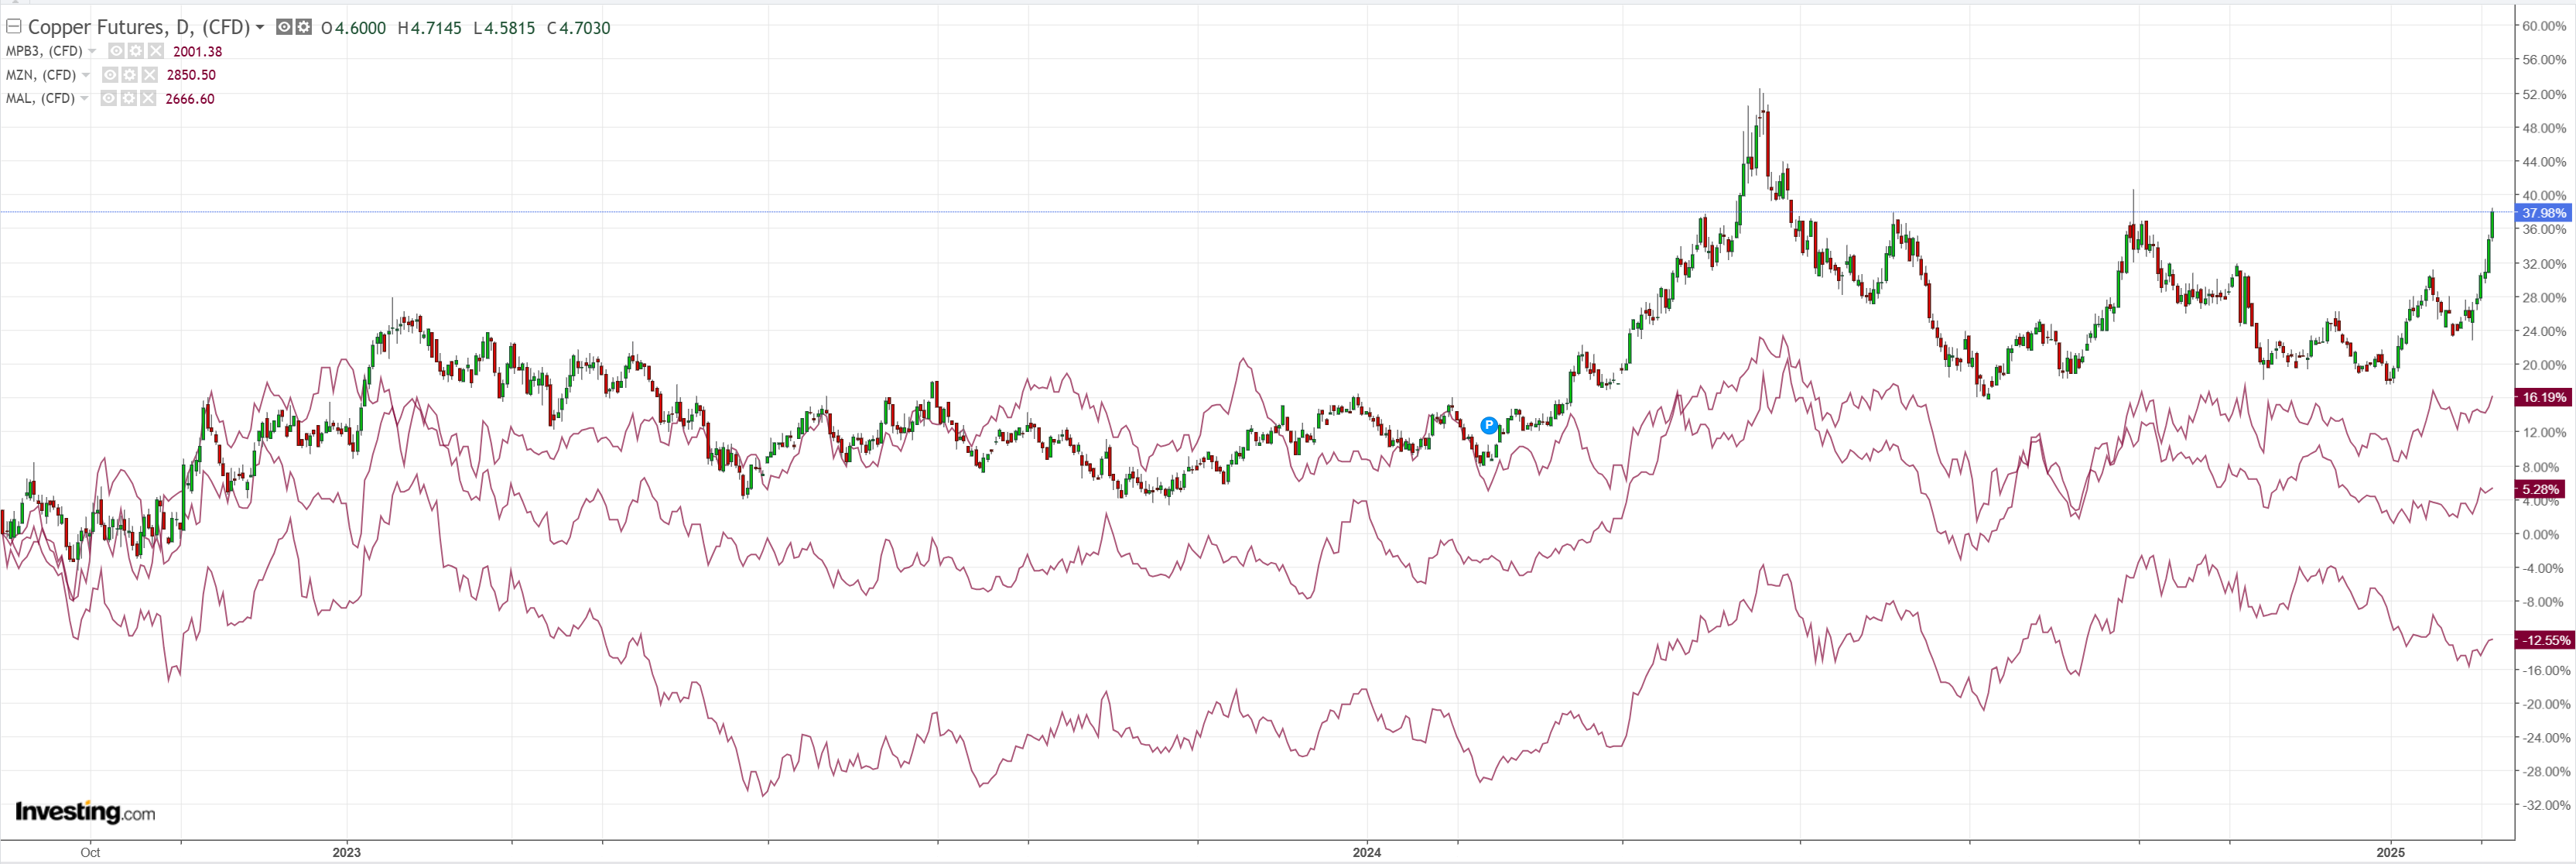Open MPB3 (CFD) dropdown arrow
The image size is (2576, 864).
pyautogui.click(x=92, y=51)
